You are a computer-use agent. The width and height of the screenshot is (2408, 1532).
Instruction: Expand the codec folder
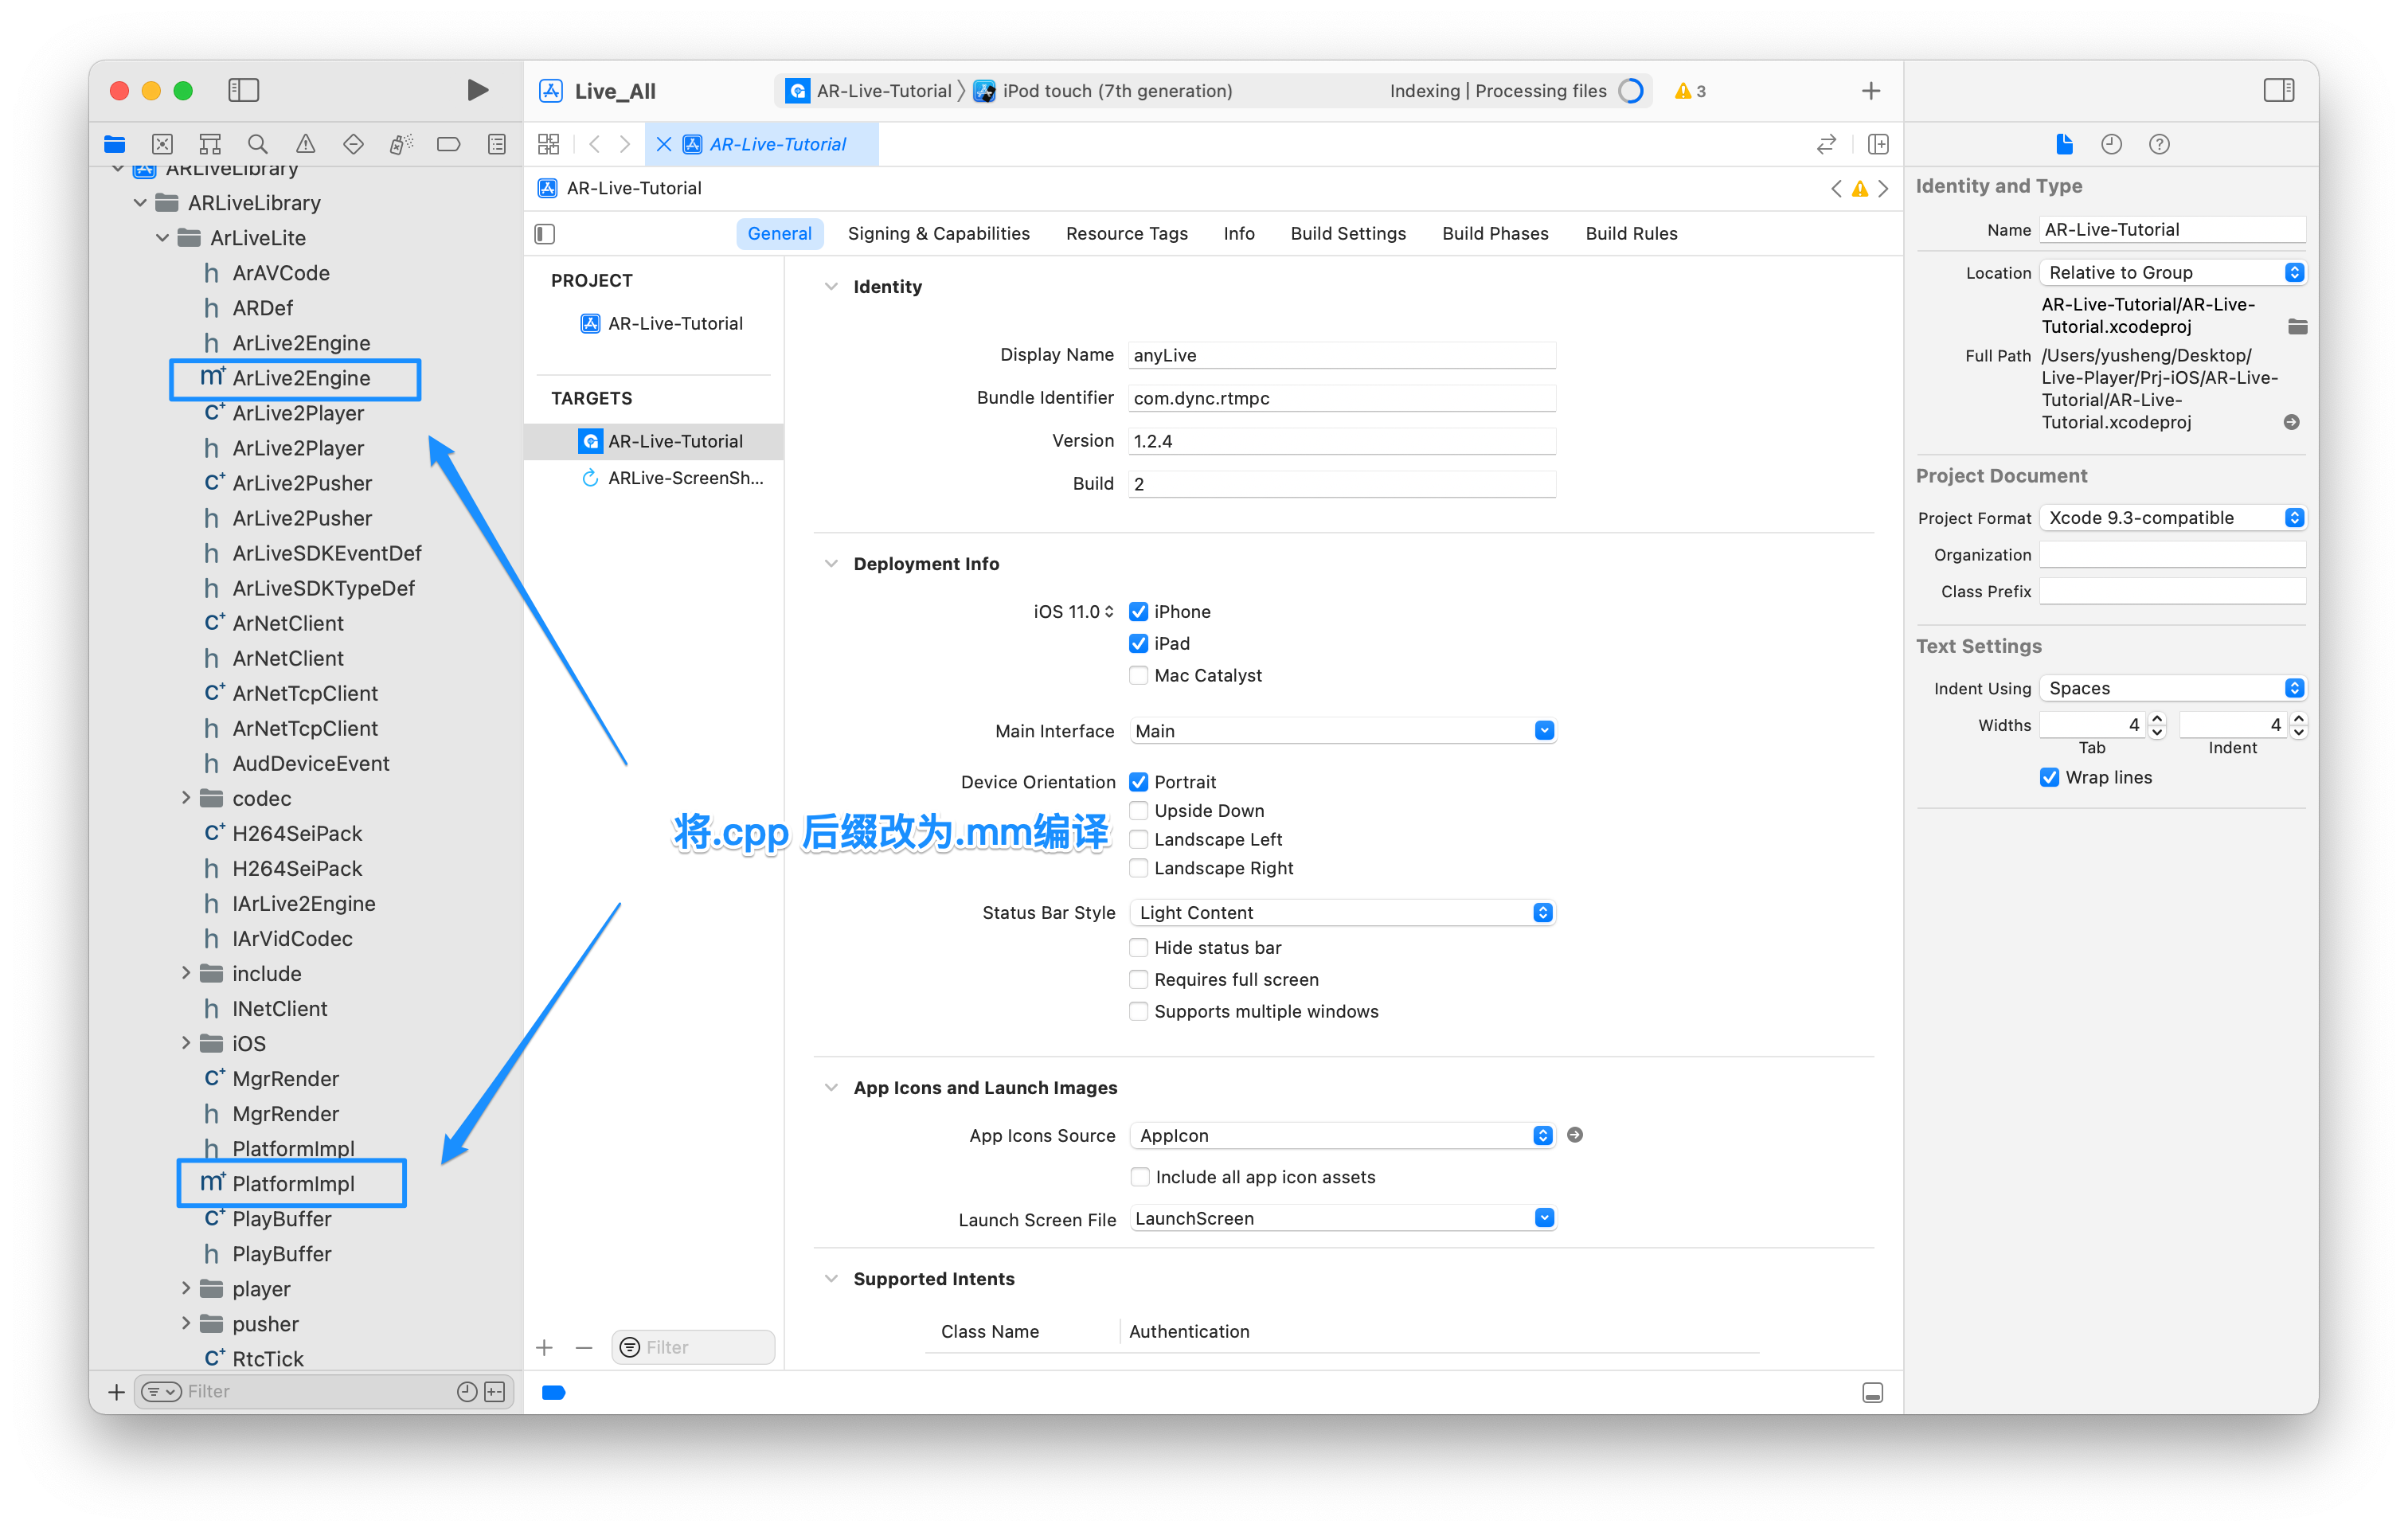185,798
